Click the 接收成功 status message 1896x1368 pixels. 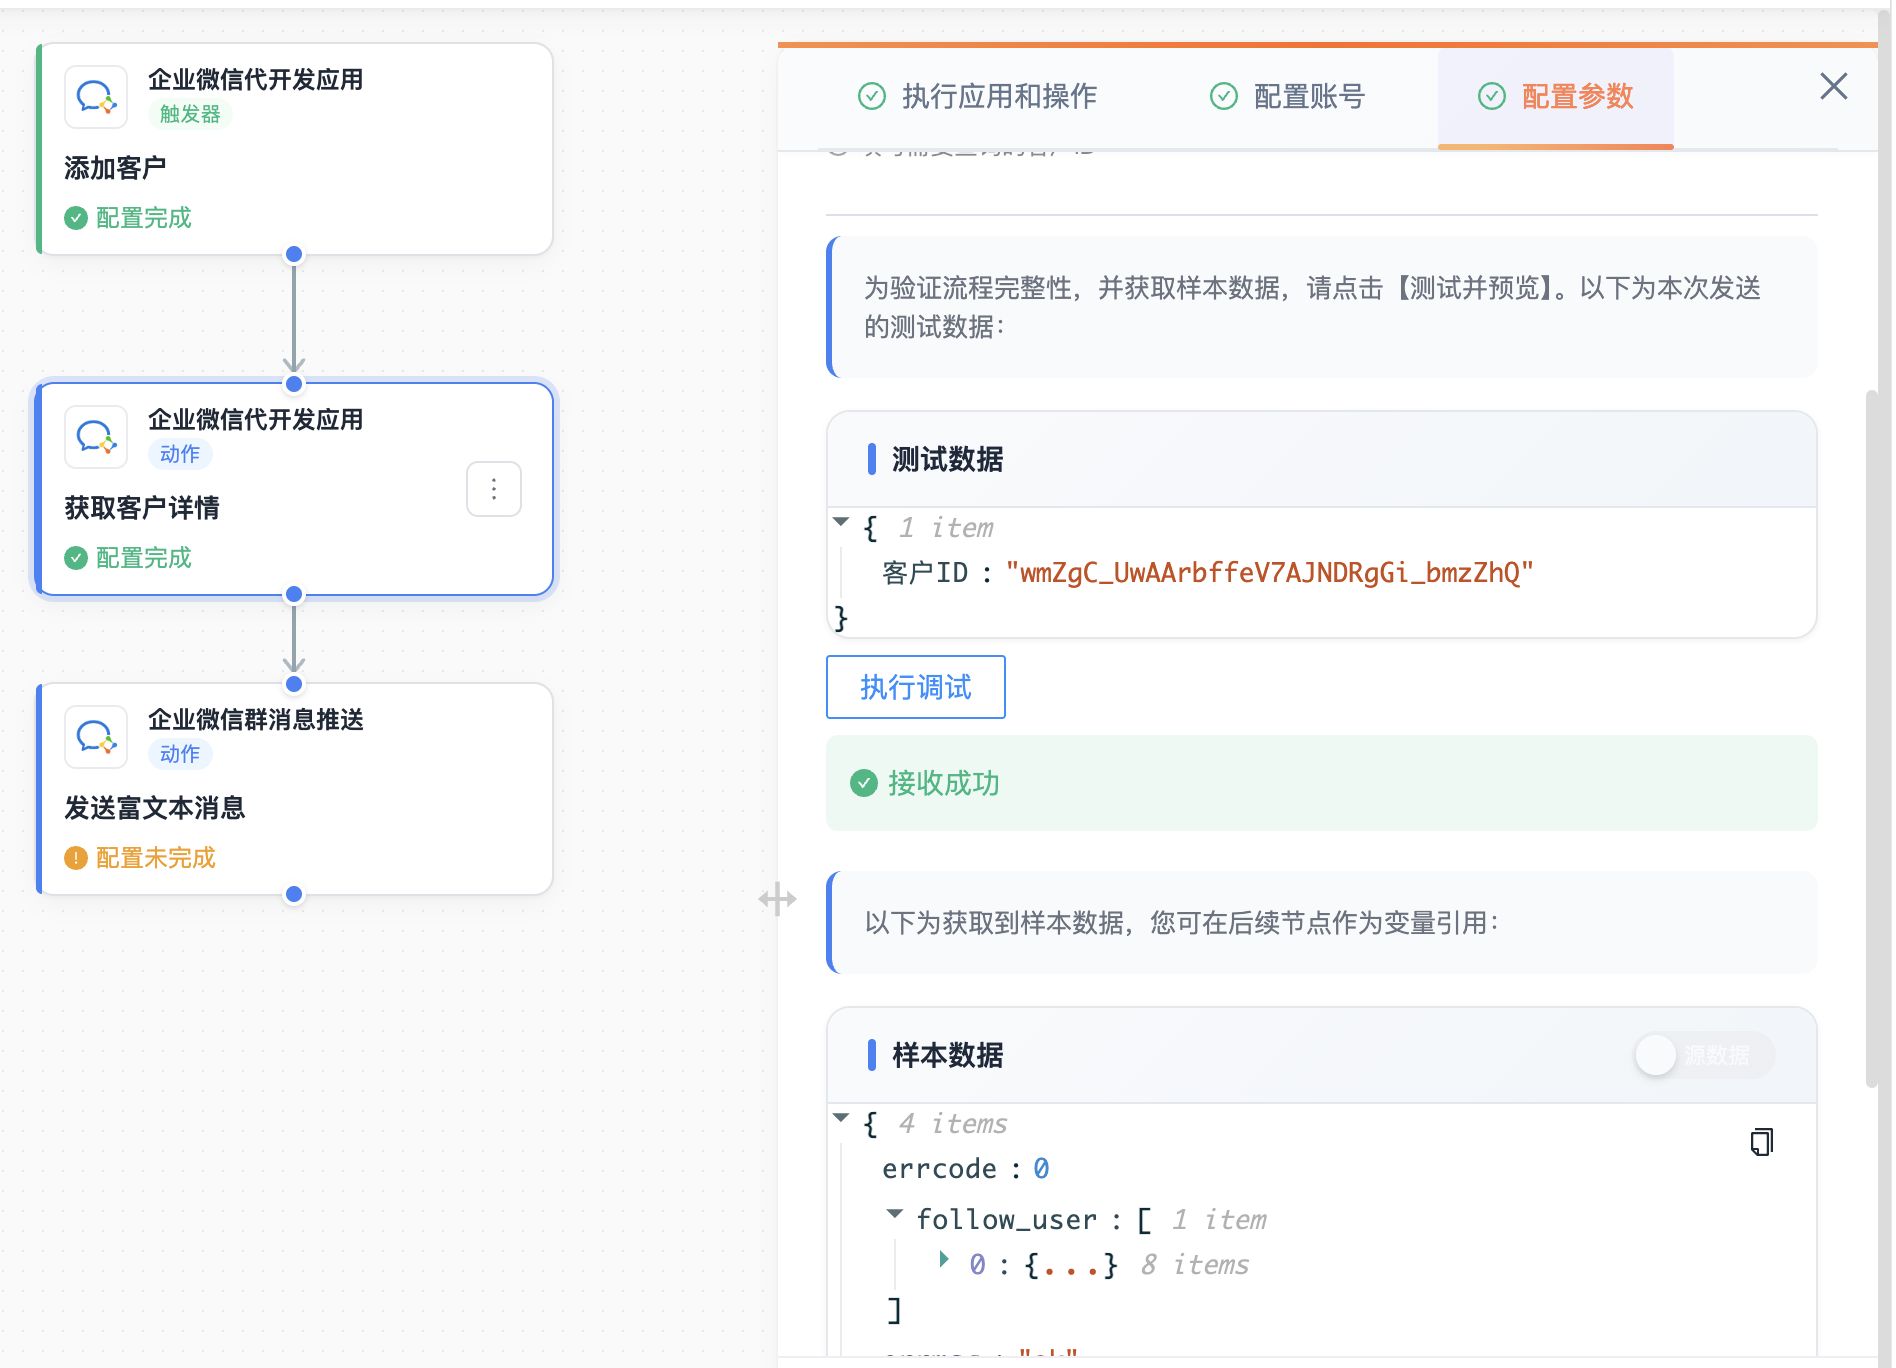1322,783
